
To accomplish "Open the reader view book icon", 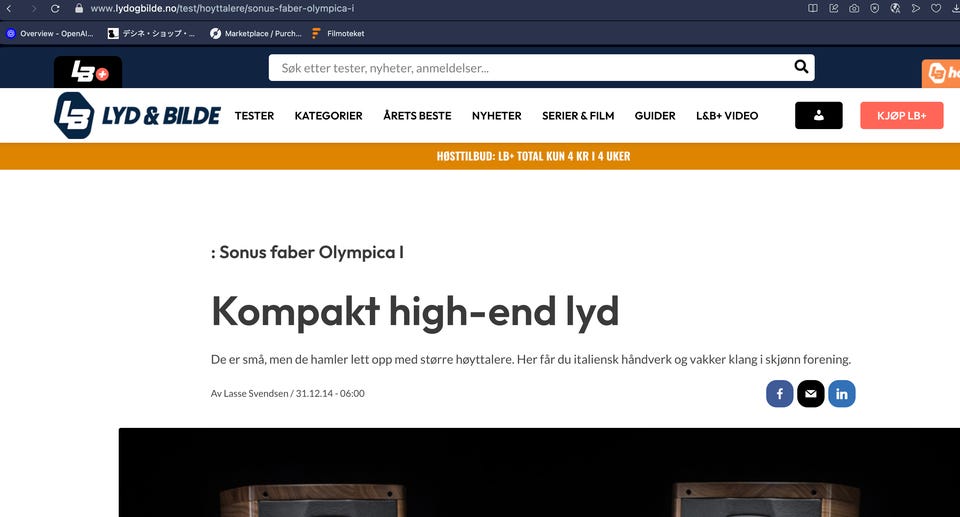I will tap(812, 9).
